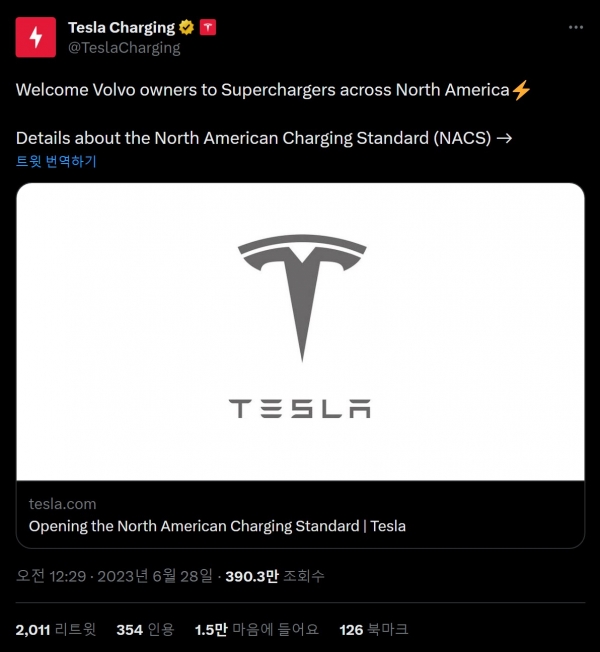The image size is (600, 652).
Task: Click the 트윗 번역하기 translate link
Action: coord(56,160)
